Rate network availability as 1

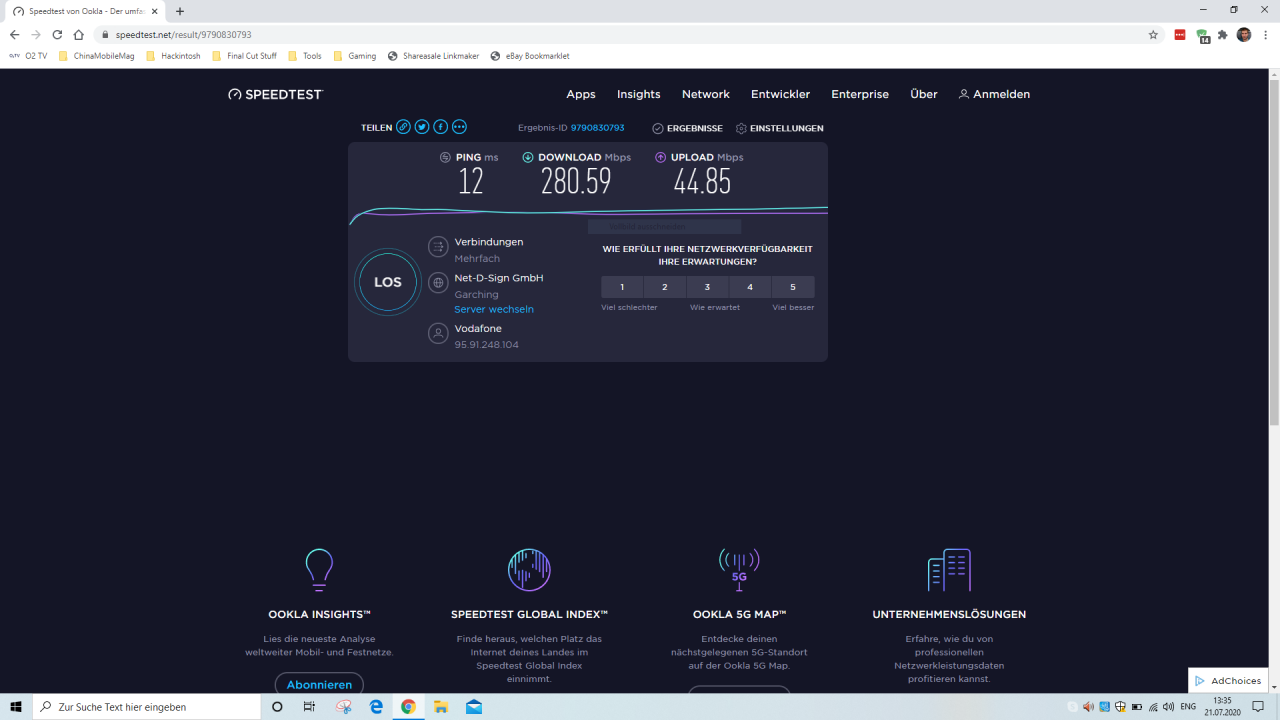pyautogui.click(x=622, y=287)
